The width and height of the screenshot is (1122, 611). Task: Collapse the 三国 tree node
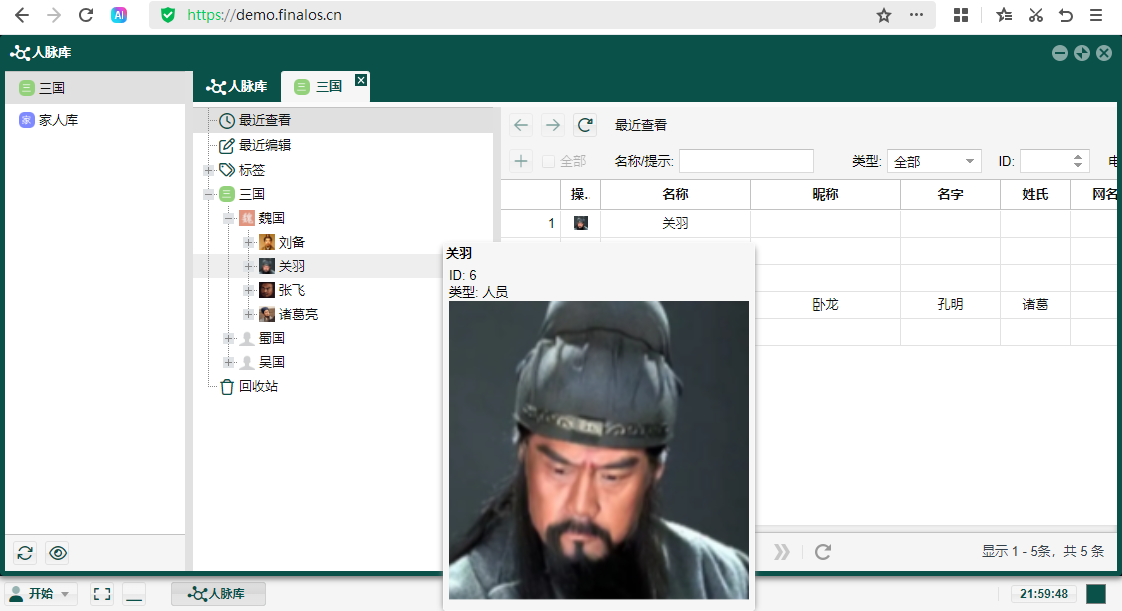pos(209,194)
